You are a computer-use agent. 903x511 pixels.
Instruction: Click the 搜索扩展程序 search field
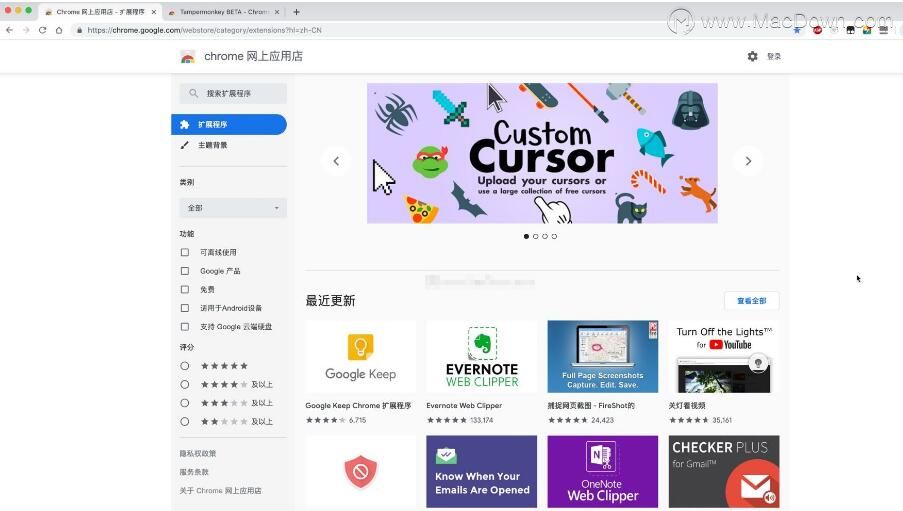233,93
